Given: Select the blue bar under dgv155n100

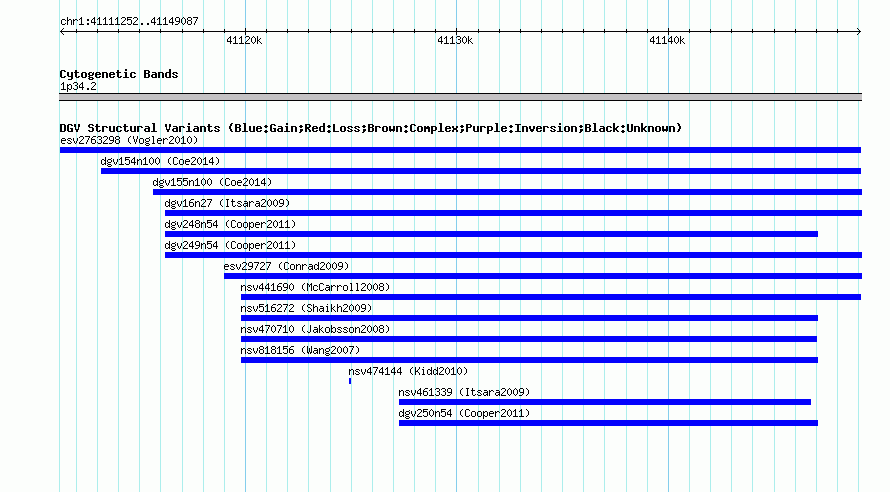Looking at the screenshot, I should tap(507, 192).
